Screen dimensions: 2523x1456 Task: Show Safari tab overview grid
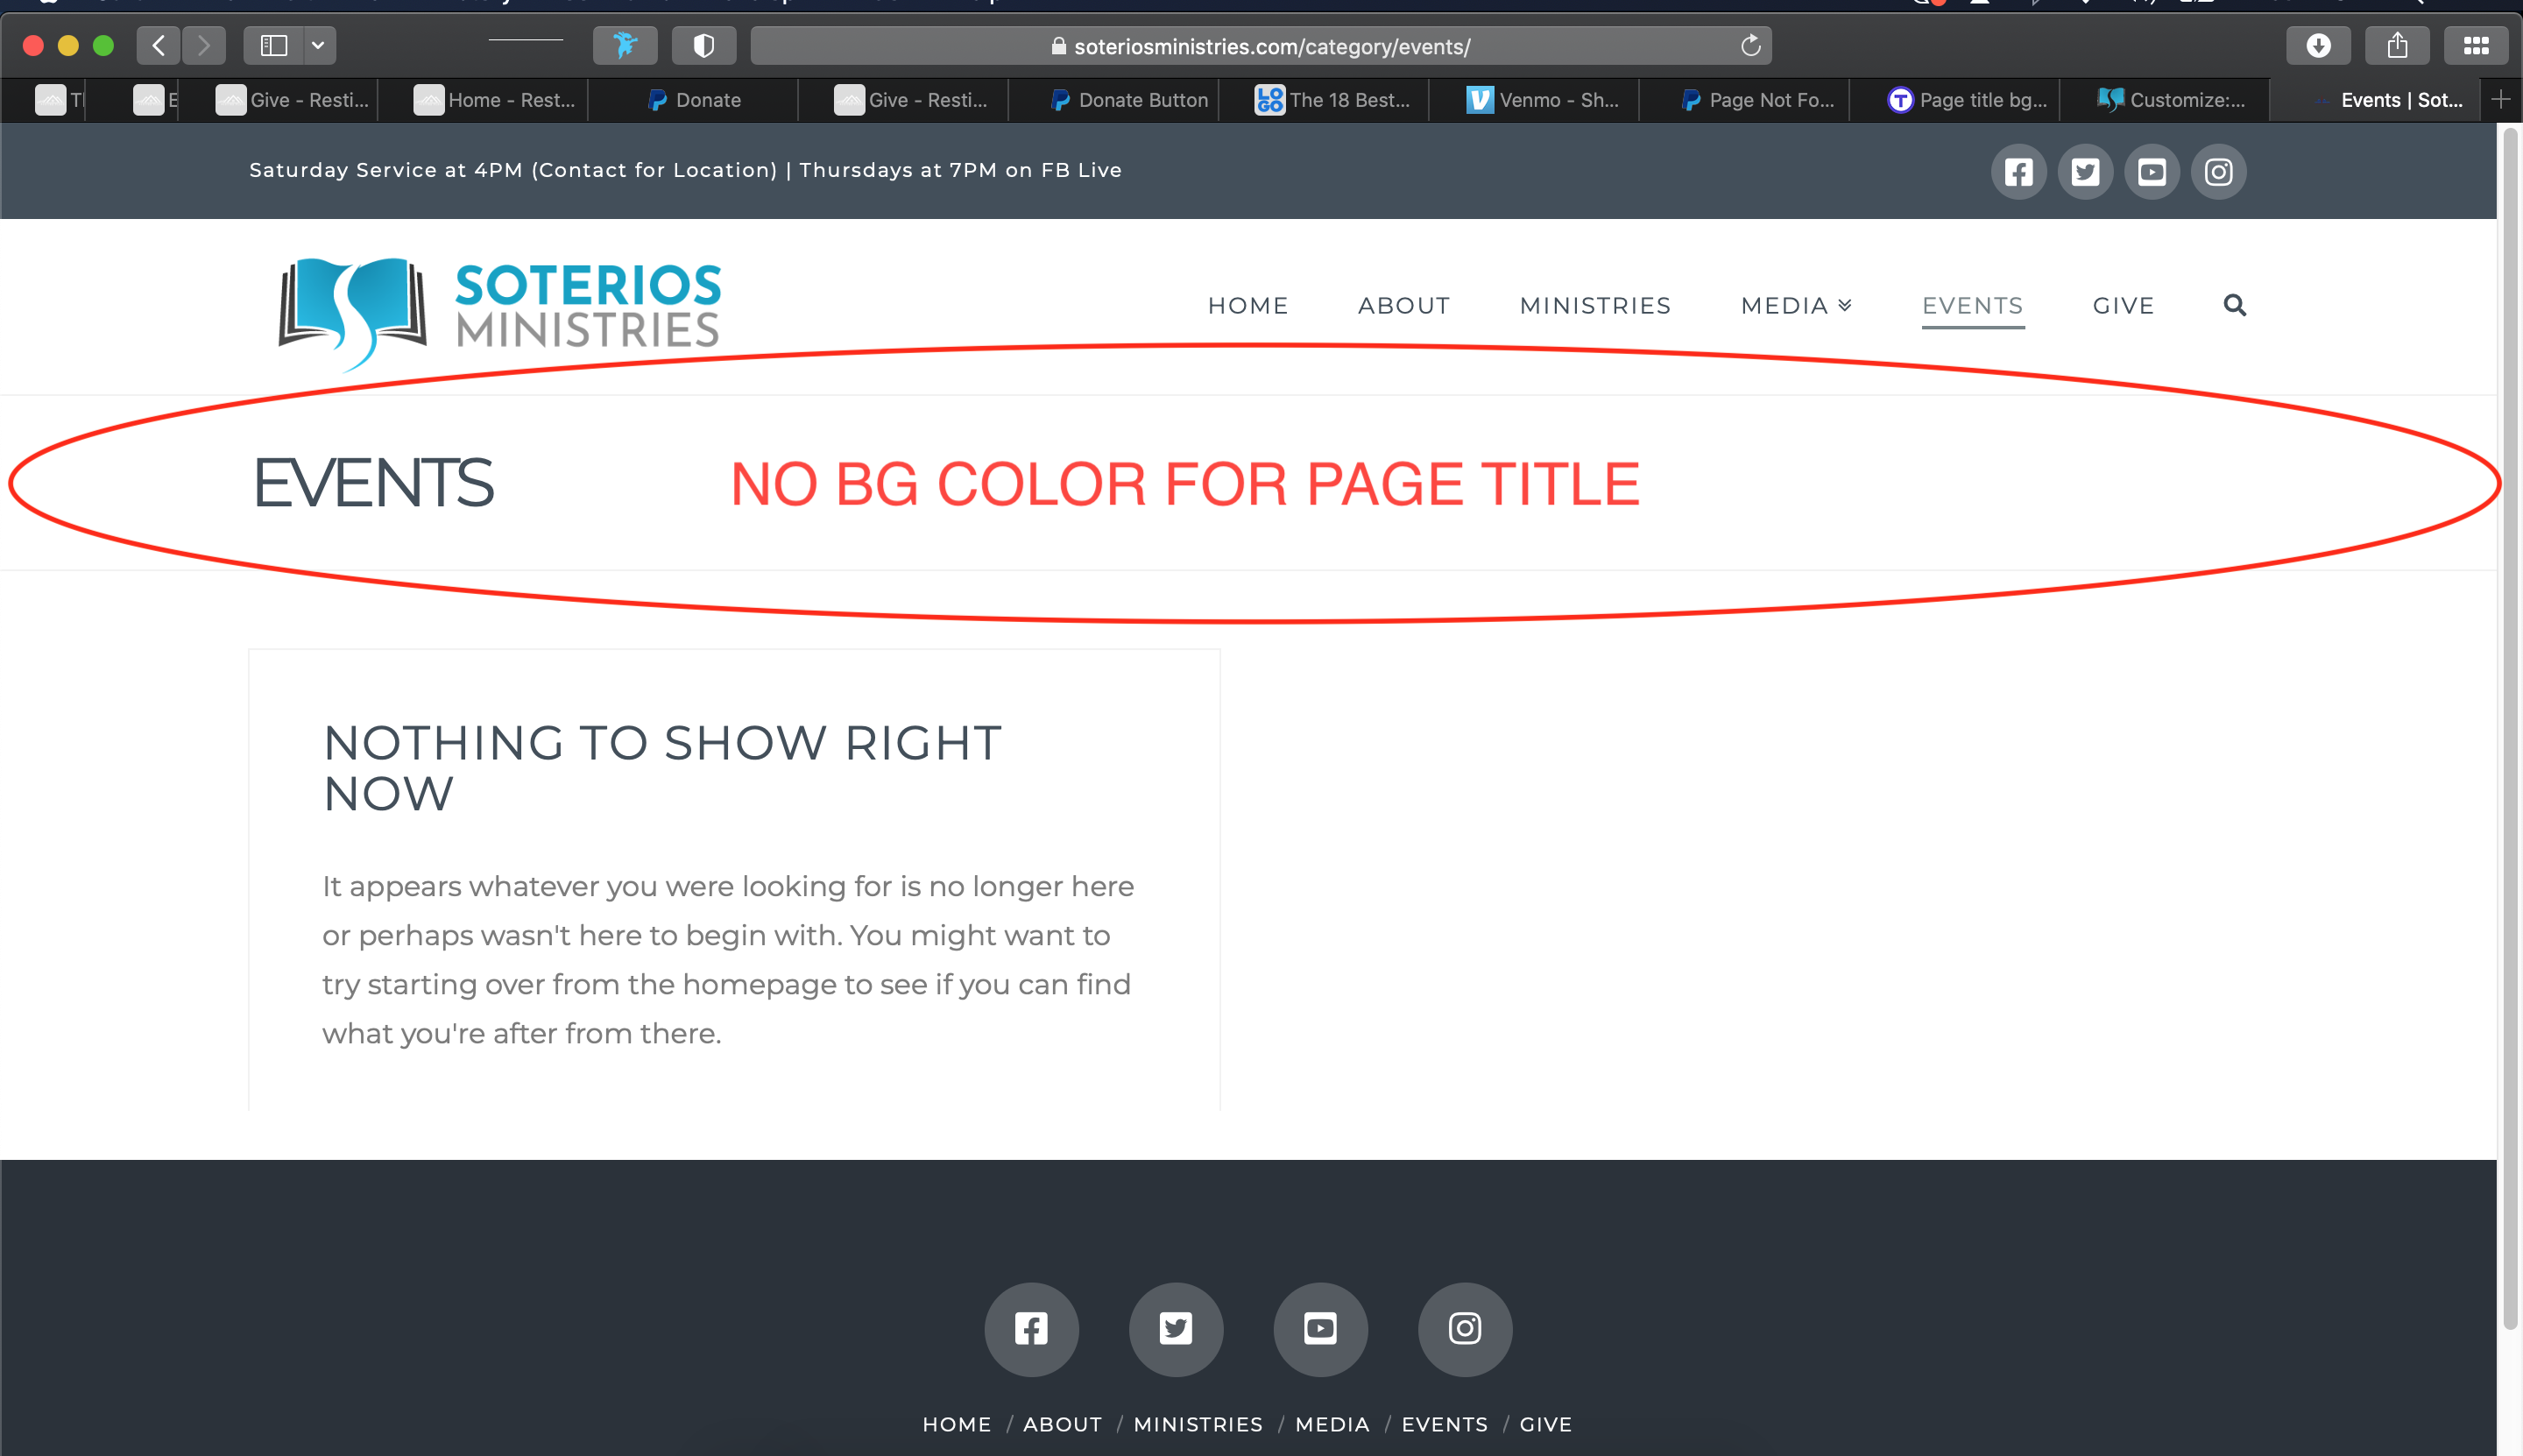click(2476, 46)
